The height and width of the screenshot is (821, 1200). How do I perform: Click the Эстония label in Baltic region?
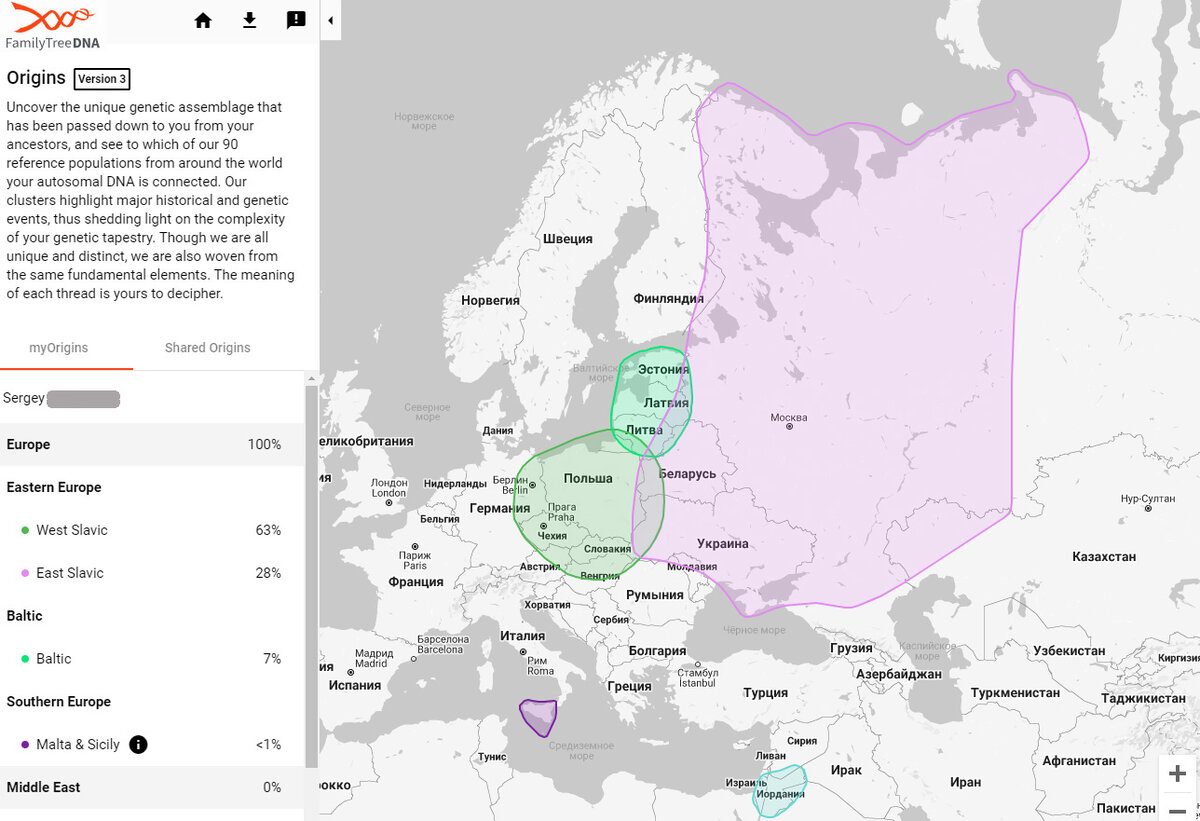pyautogui.click(x=664, y=369)
